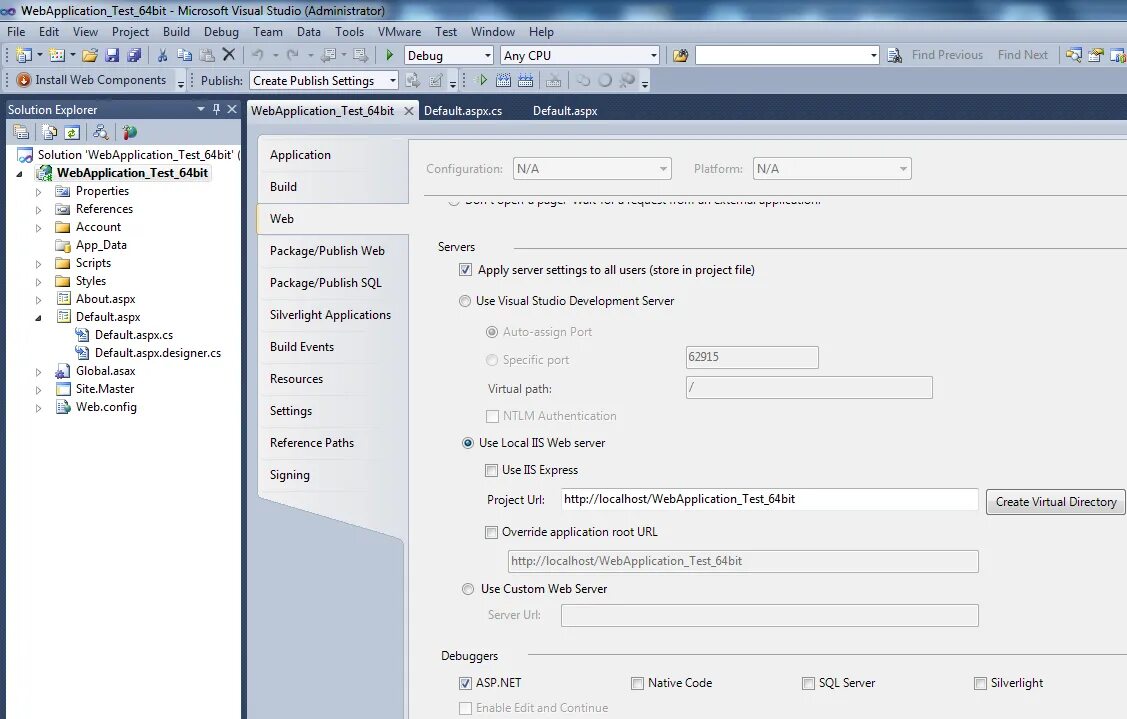The image size is (1127, 719).
Task: Open the Properties Window toolbar icon
Action: [x=1096, y=55]
